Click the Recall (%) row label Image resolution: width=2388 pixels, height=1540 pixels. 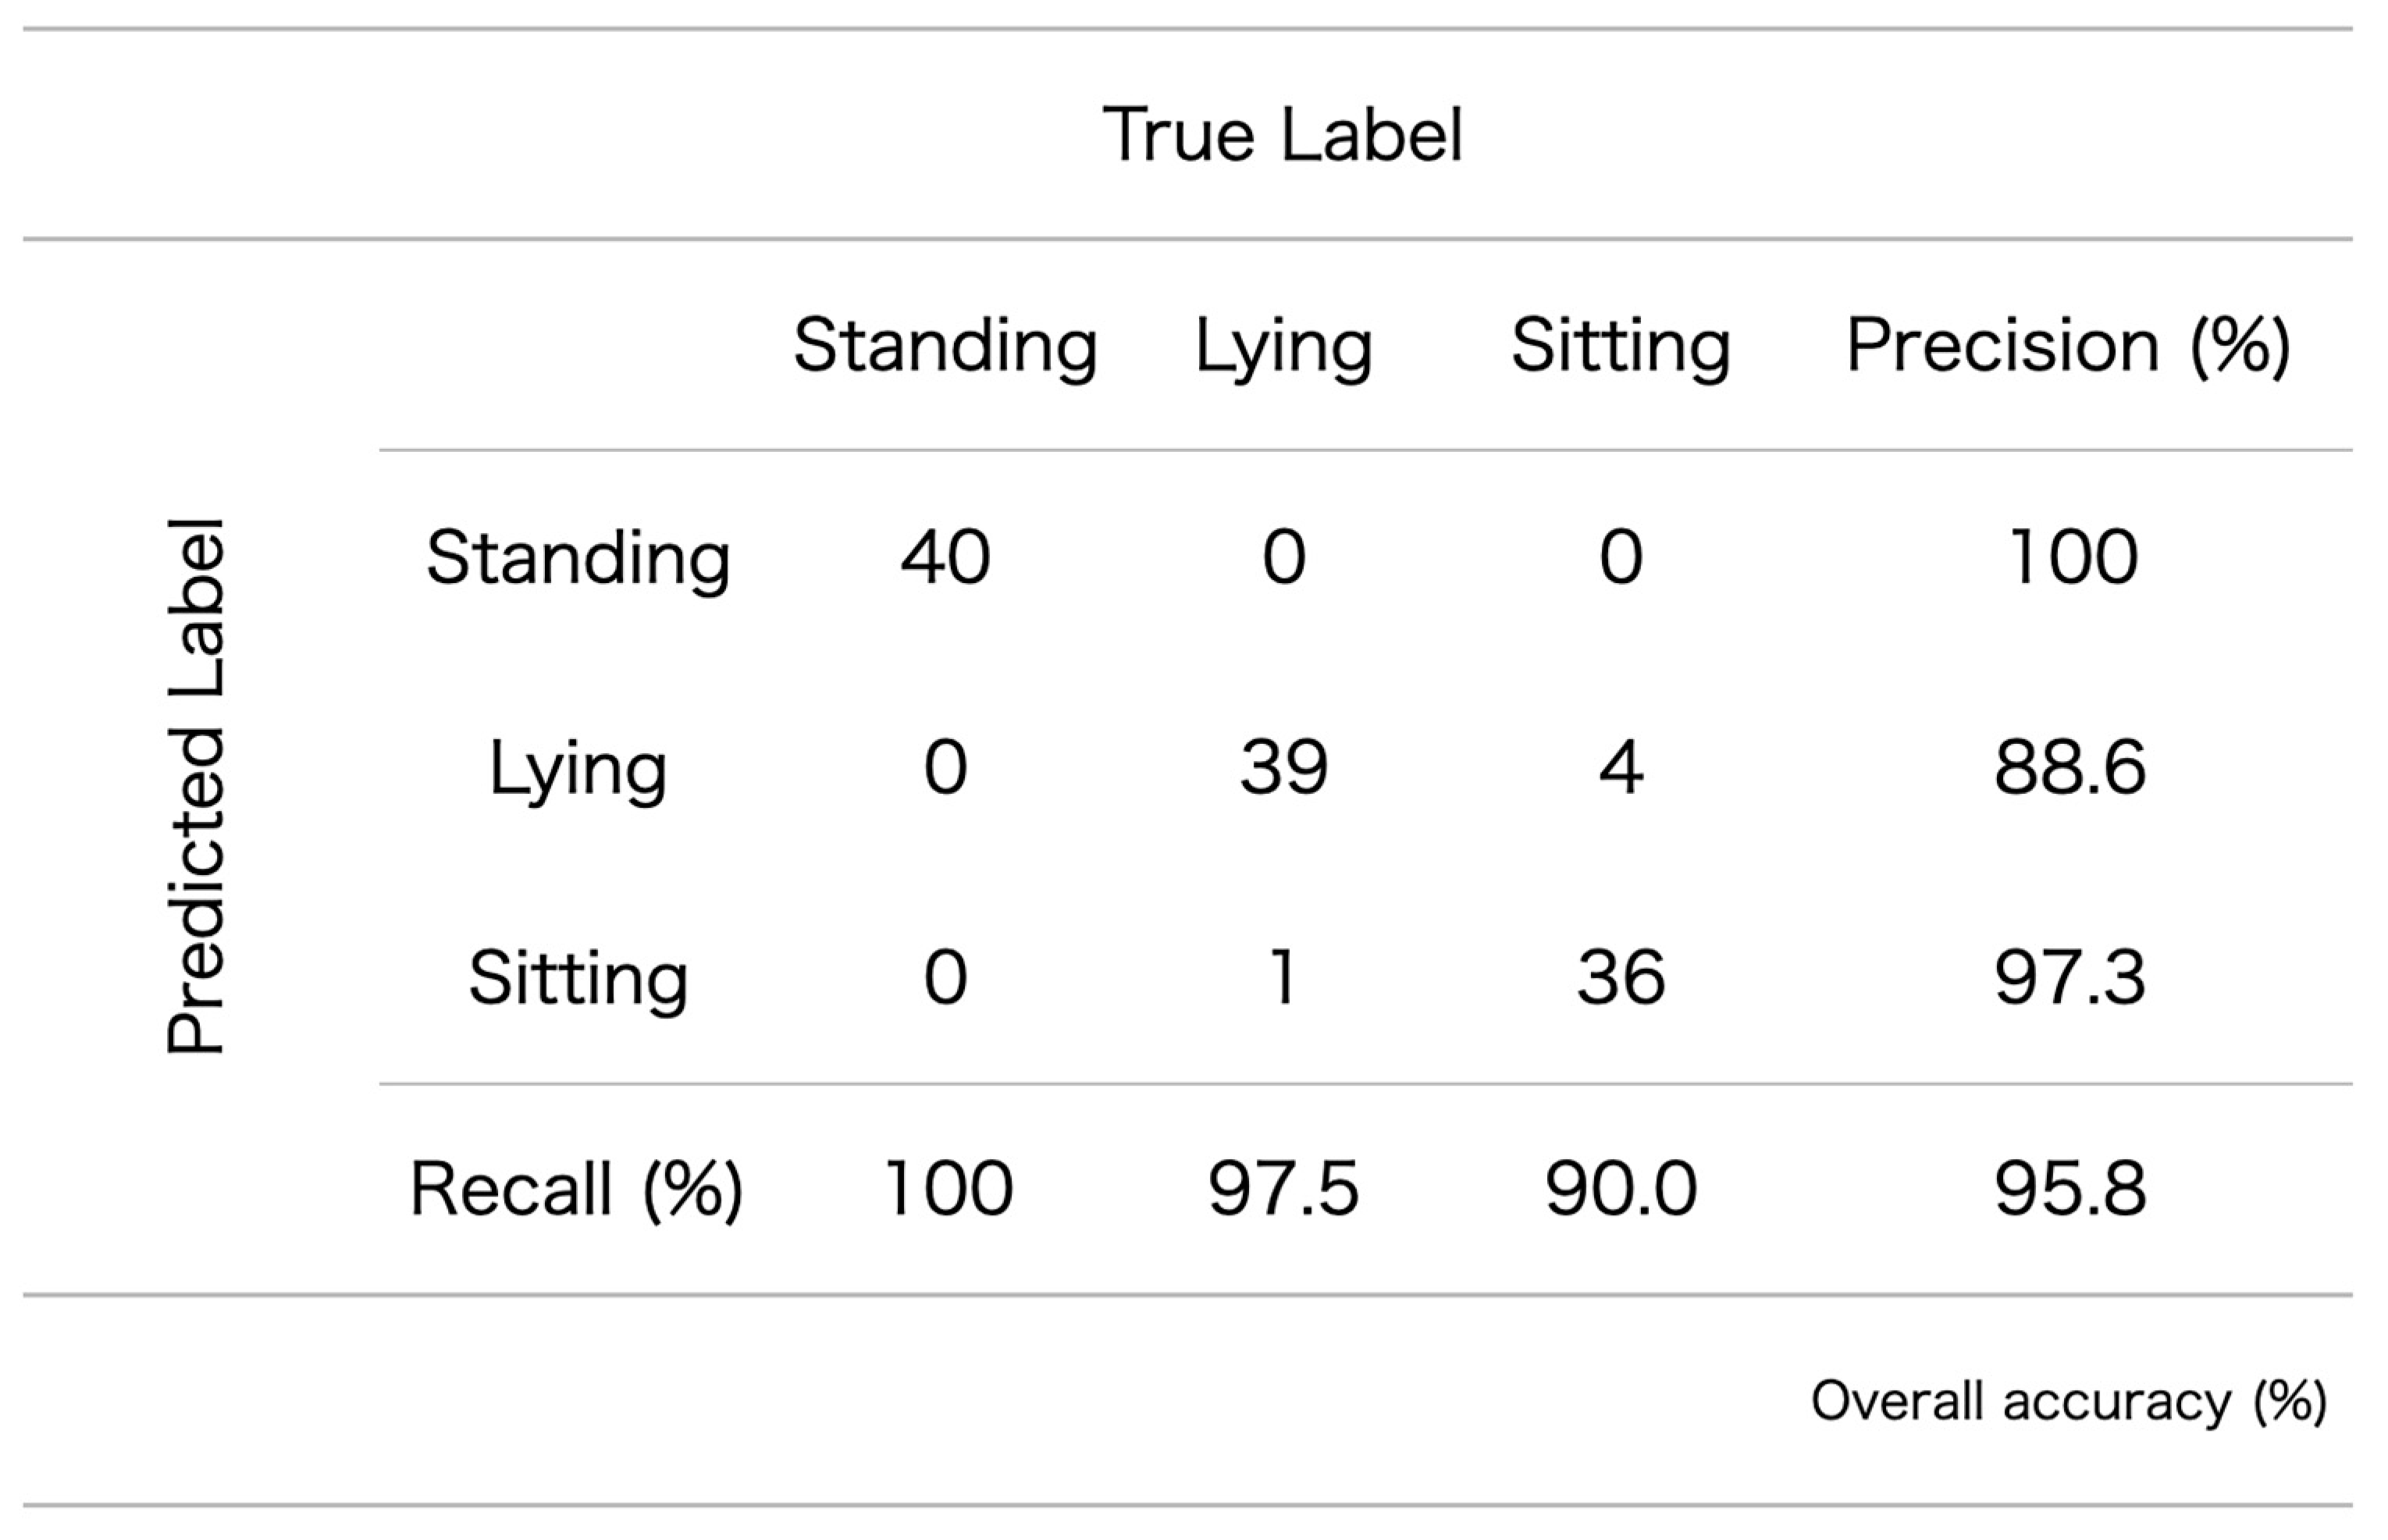[576, 1189]
